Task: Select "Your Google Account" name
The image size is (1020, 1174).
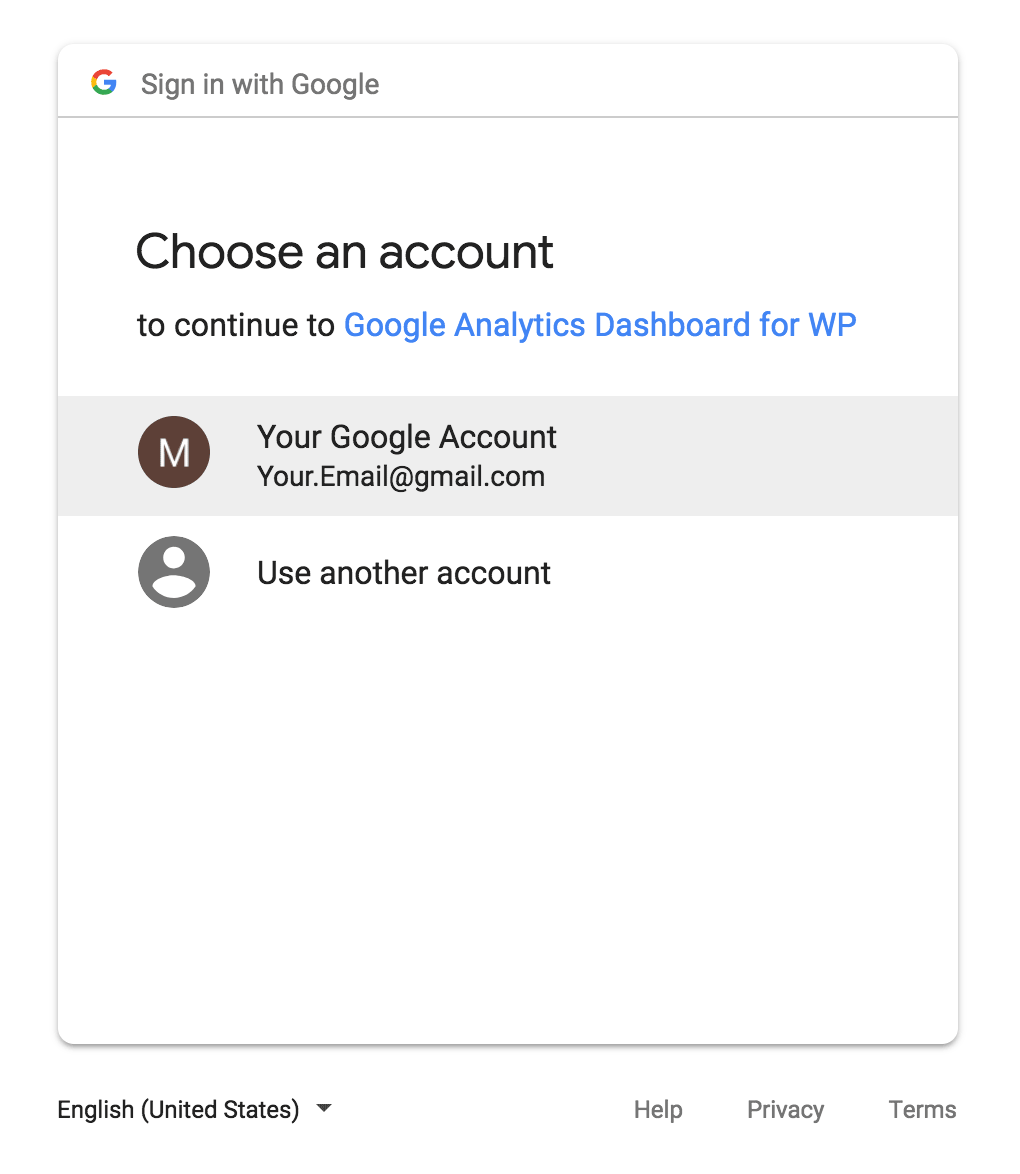Action: pos(407,437)
